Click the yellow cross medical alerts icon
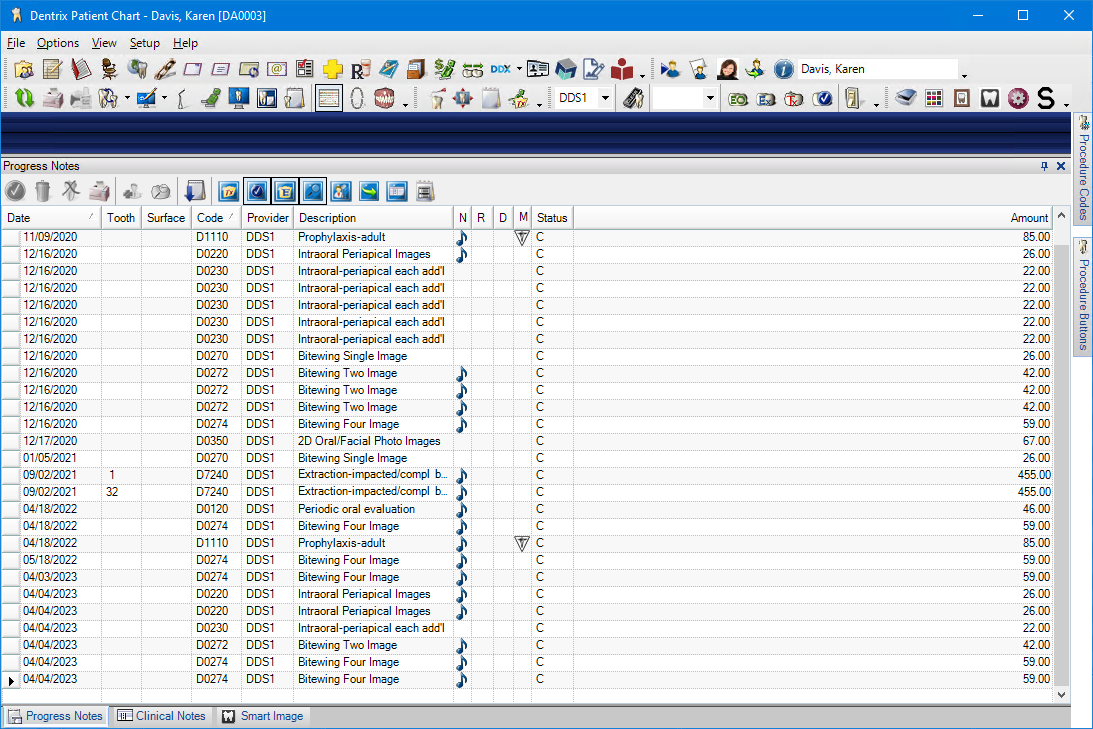This screenshot has height=729, width=1093. coord(333,69)
